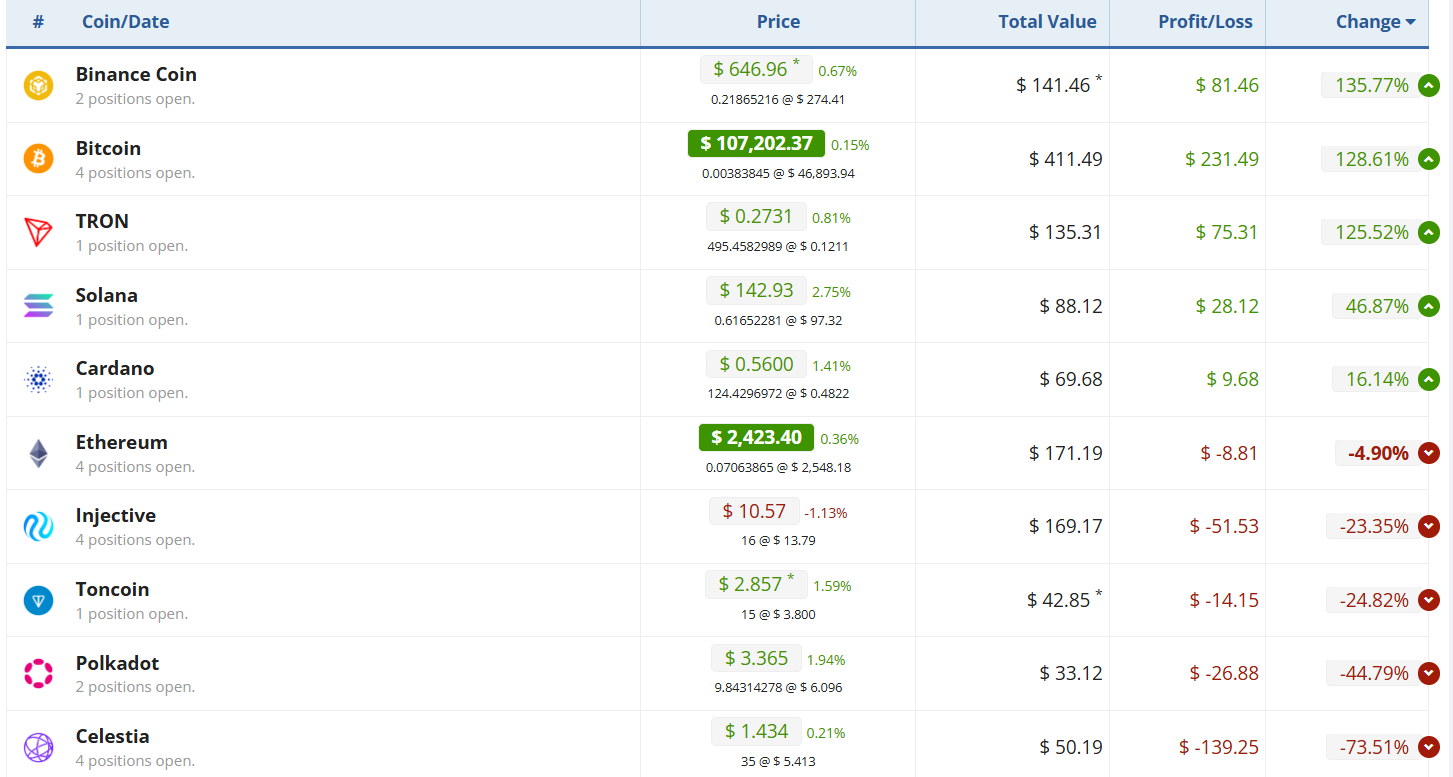
Task: Click Ethereum holdings 0.07063865 @ $ 2,548.18
Action: (x=778, y=467)
